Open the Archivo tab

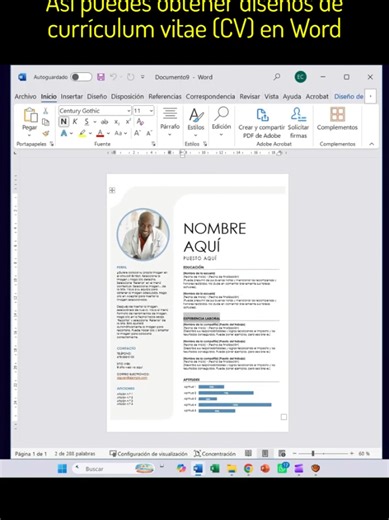point(25,96)
